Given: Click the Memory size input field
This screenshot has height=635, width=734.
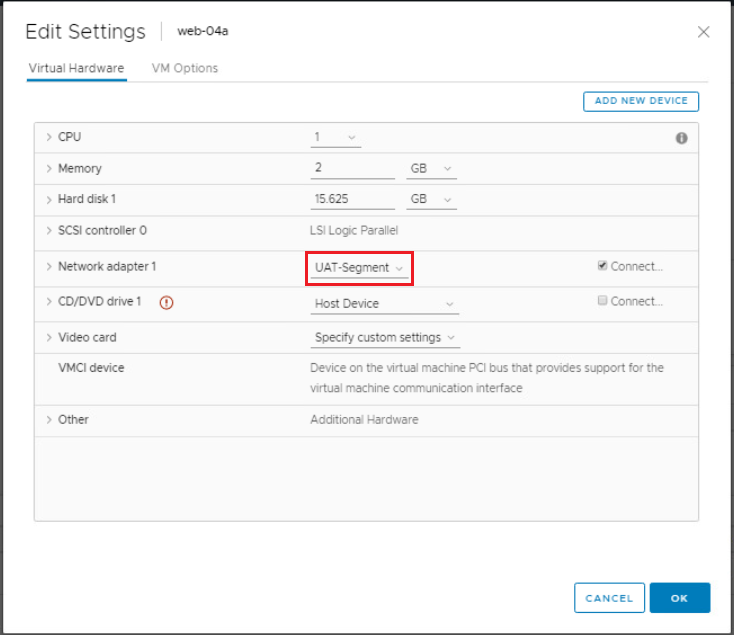Looking at the screenshot, I should (x=352, y=168).
